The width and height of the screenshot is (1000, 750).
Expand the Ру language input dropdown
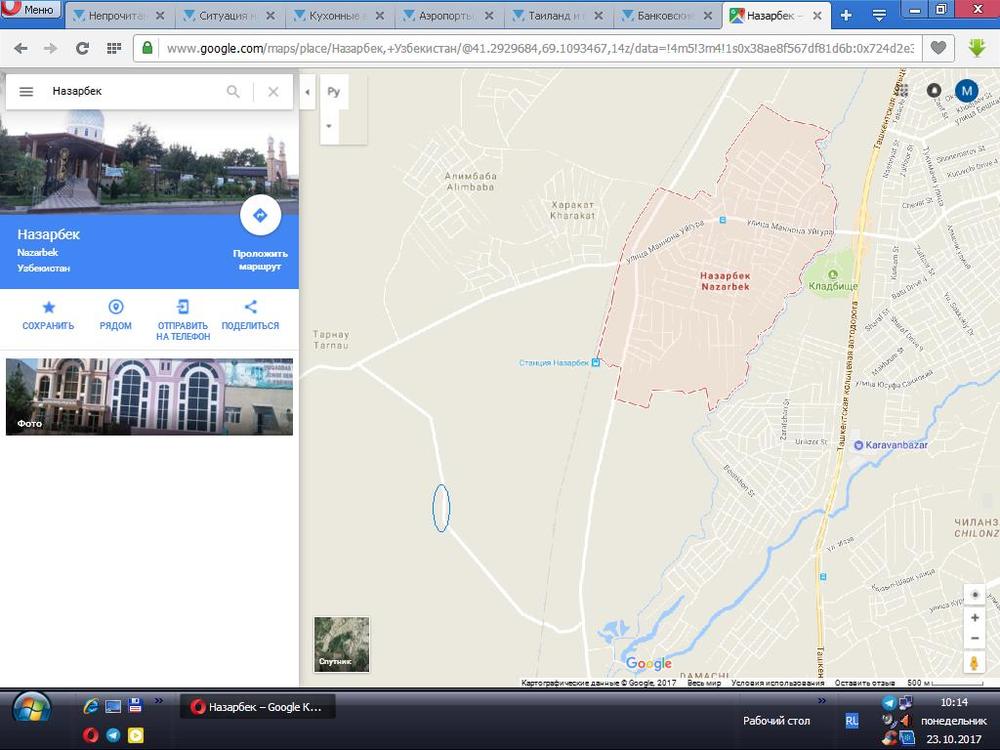point(328,127)
